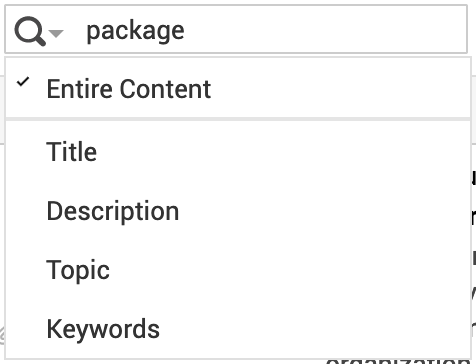Image resolution: width=476 pixels, height=364 pixels.
Task: Keep Entire Content checked by clicking its label
Action: click(x=129, y=89)
